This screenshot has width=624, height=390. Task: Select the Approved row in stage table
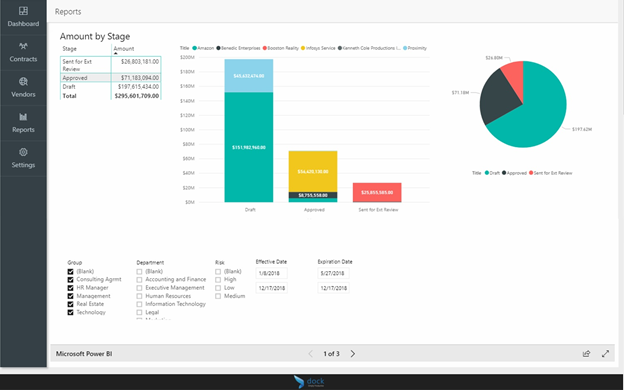point(111,78)
